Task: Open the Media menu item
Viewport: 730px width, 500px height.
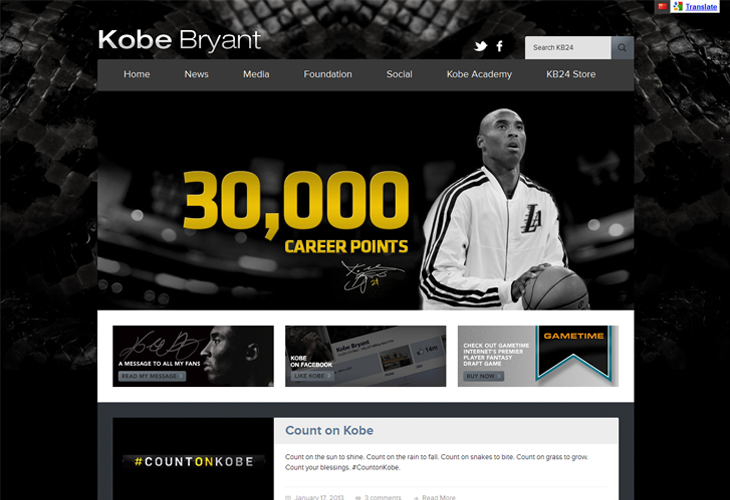Action: click(256, 74)
